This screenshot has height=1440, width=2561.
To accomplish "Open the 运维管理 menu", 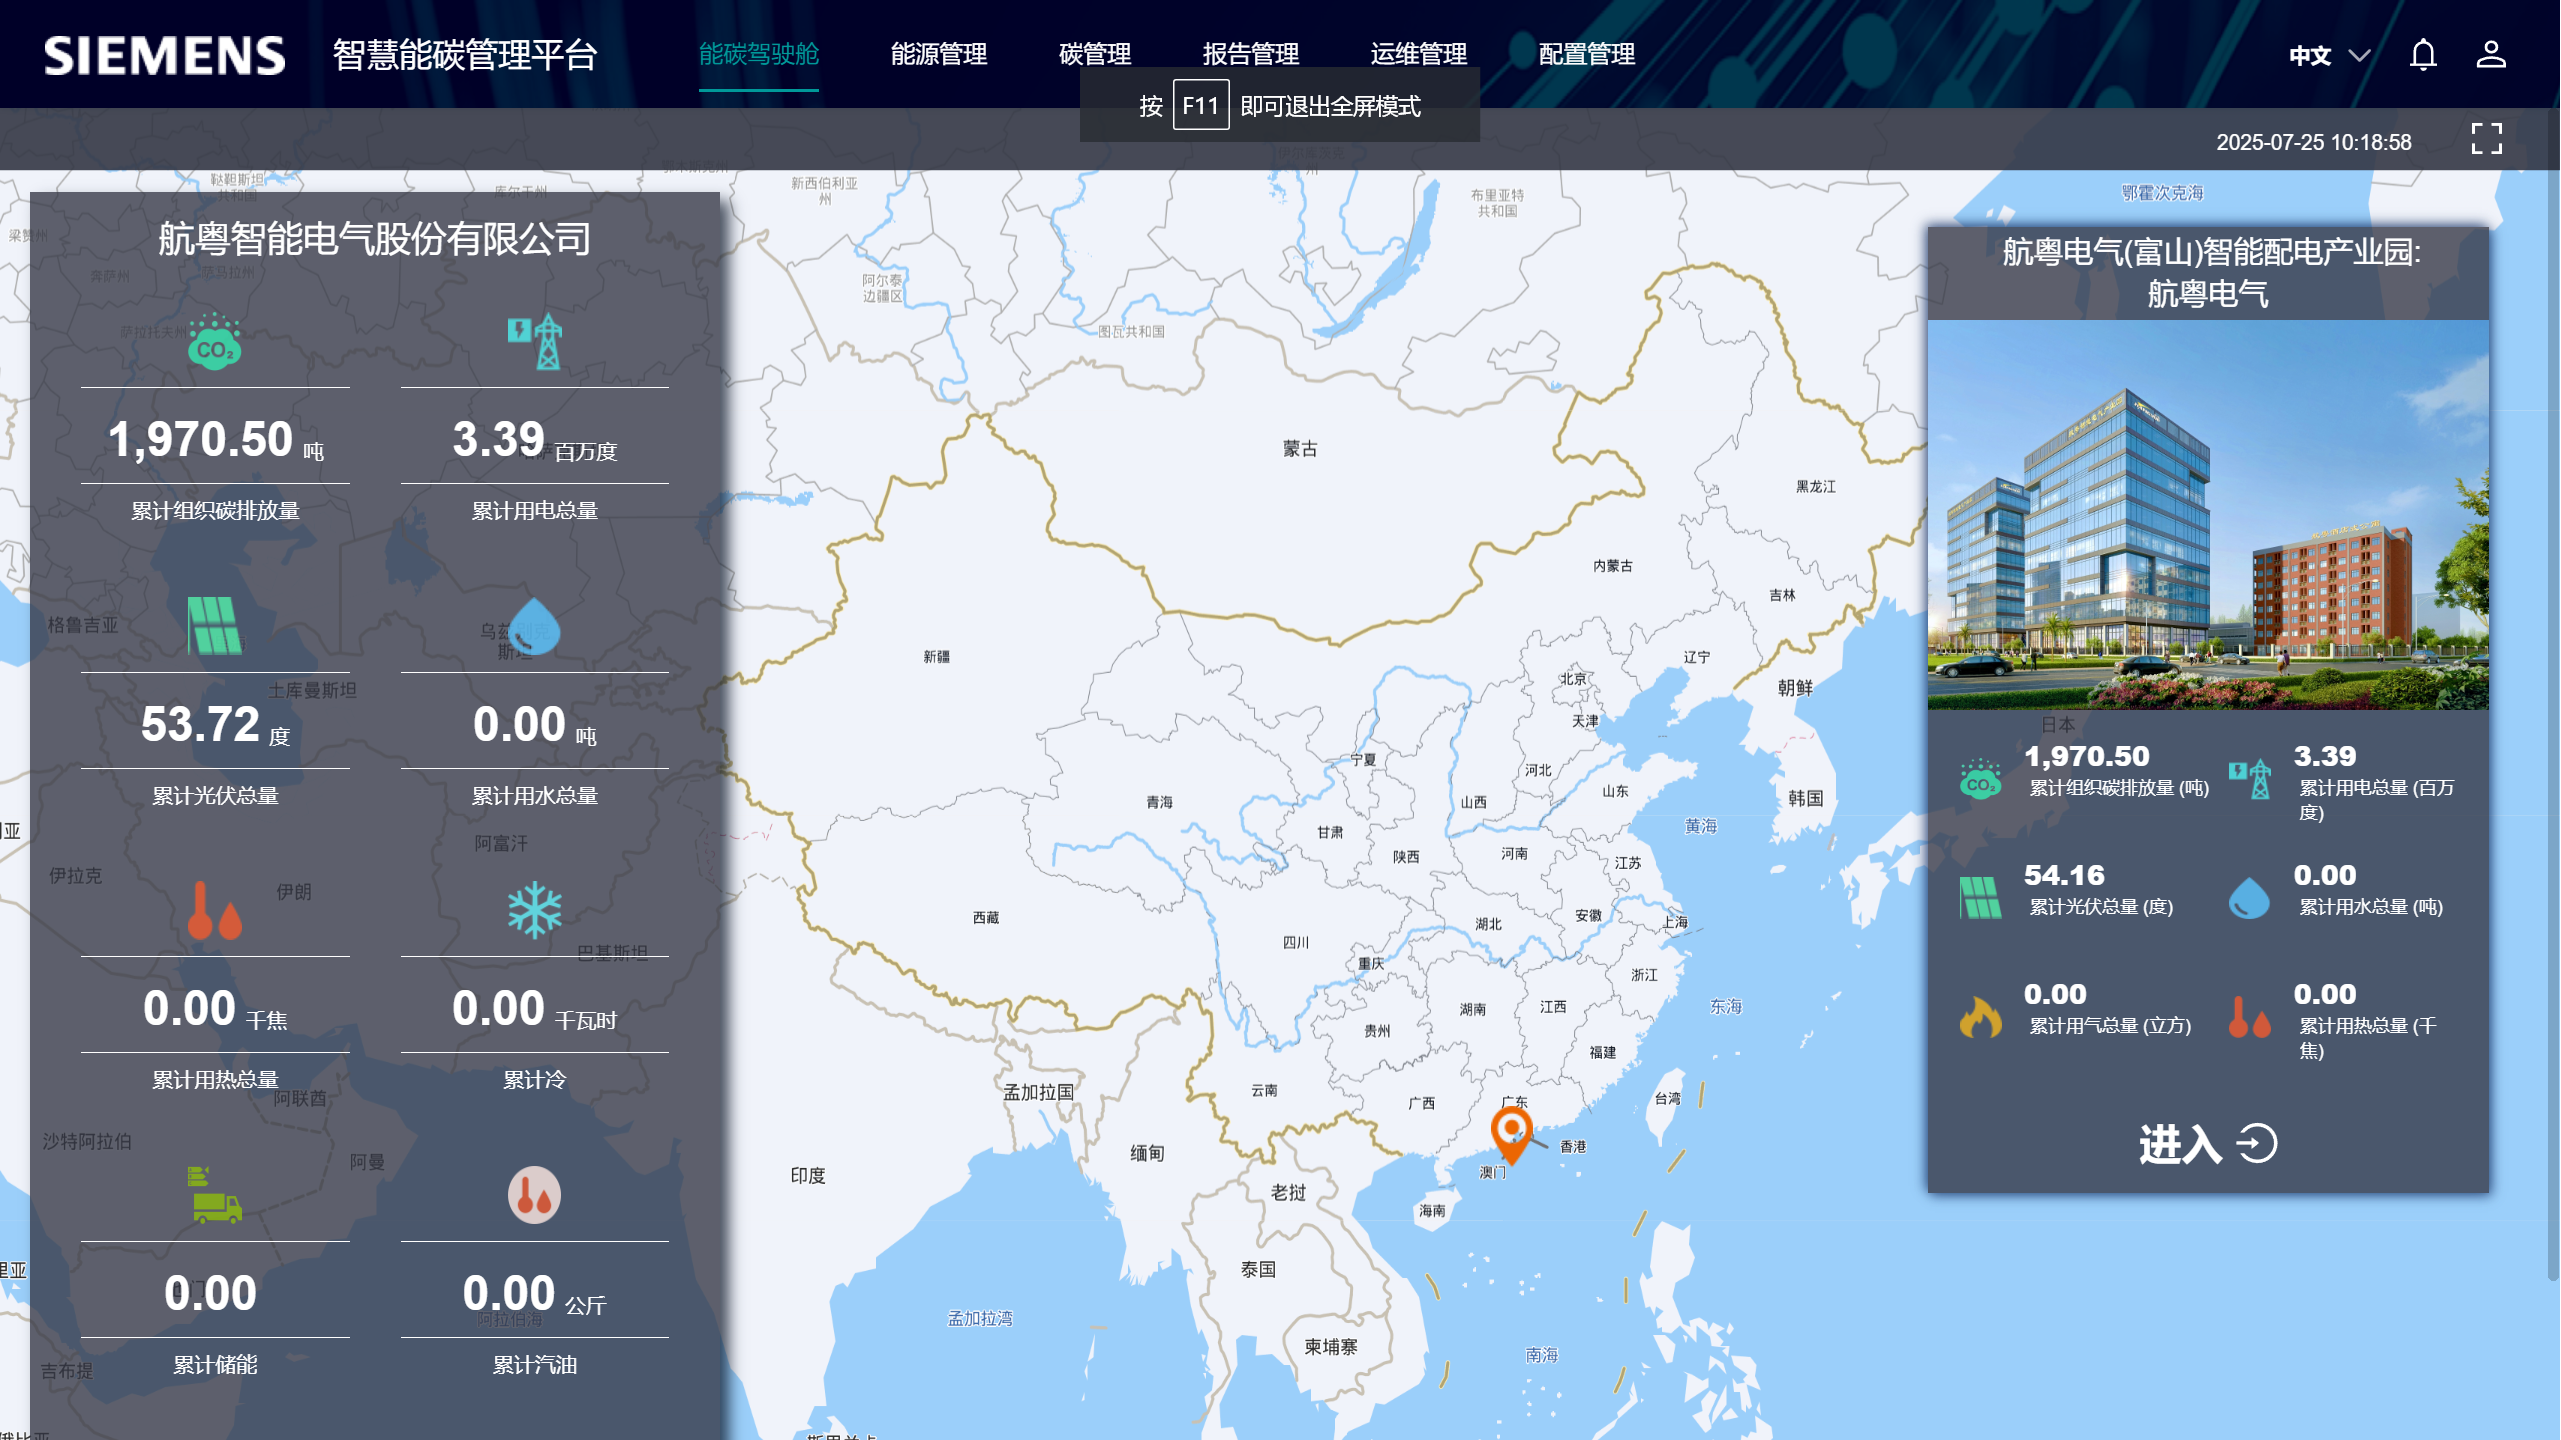I will (1419, 54).
